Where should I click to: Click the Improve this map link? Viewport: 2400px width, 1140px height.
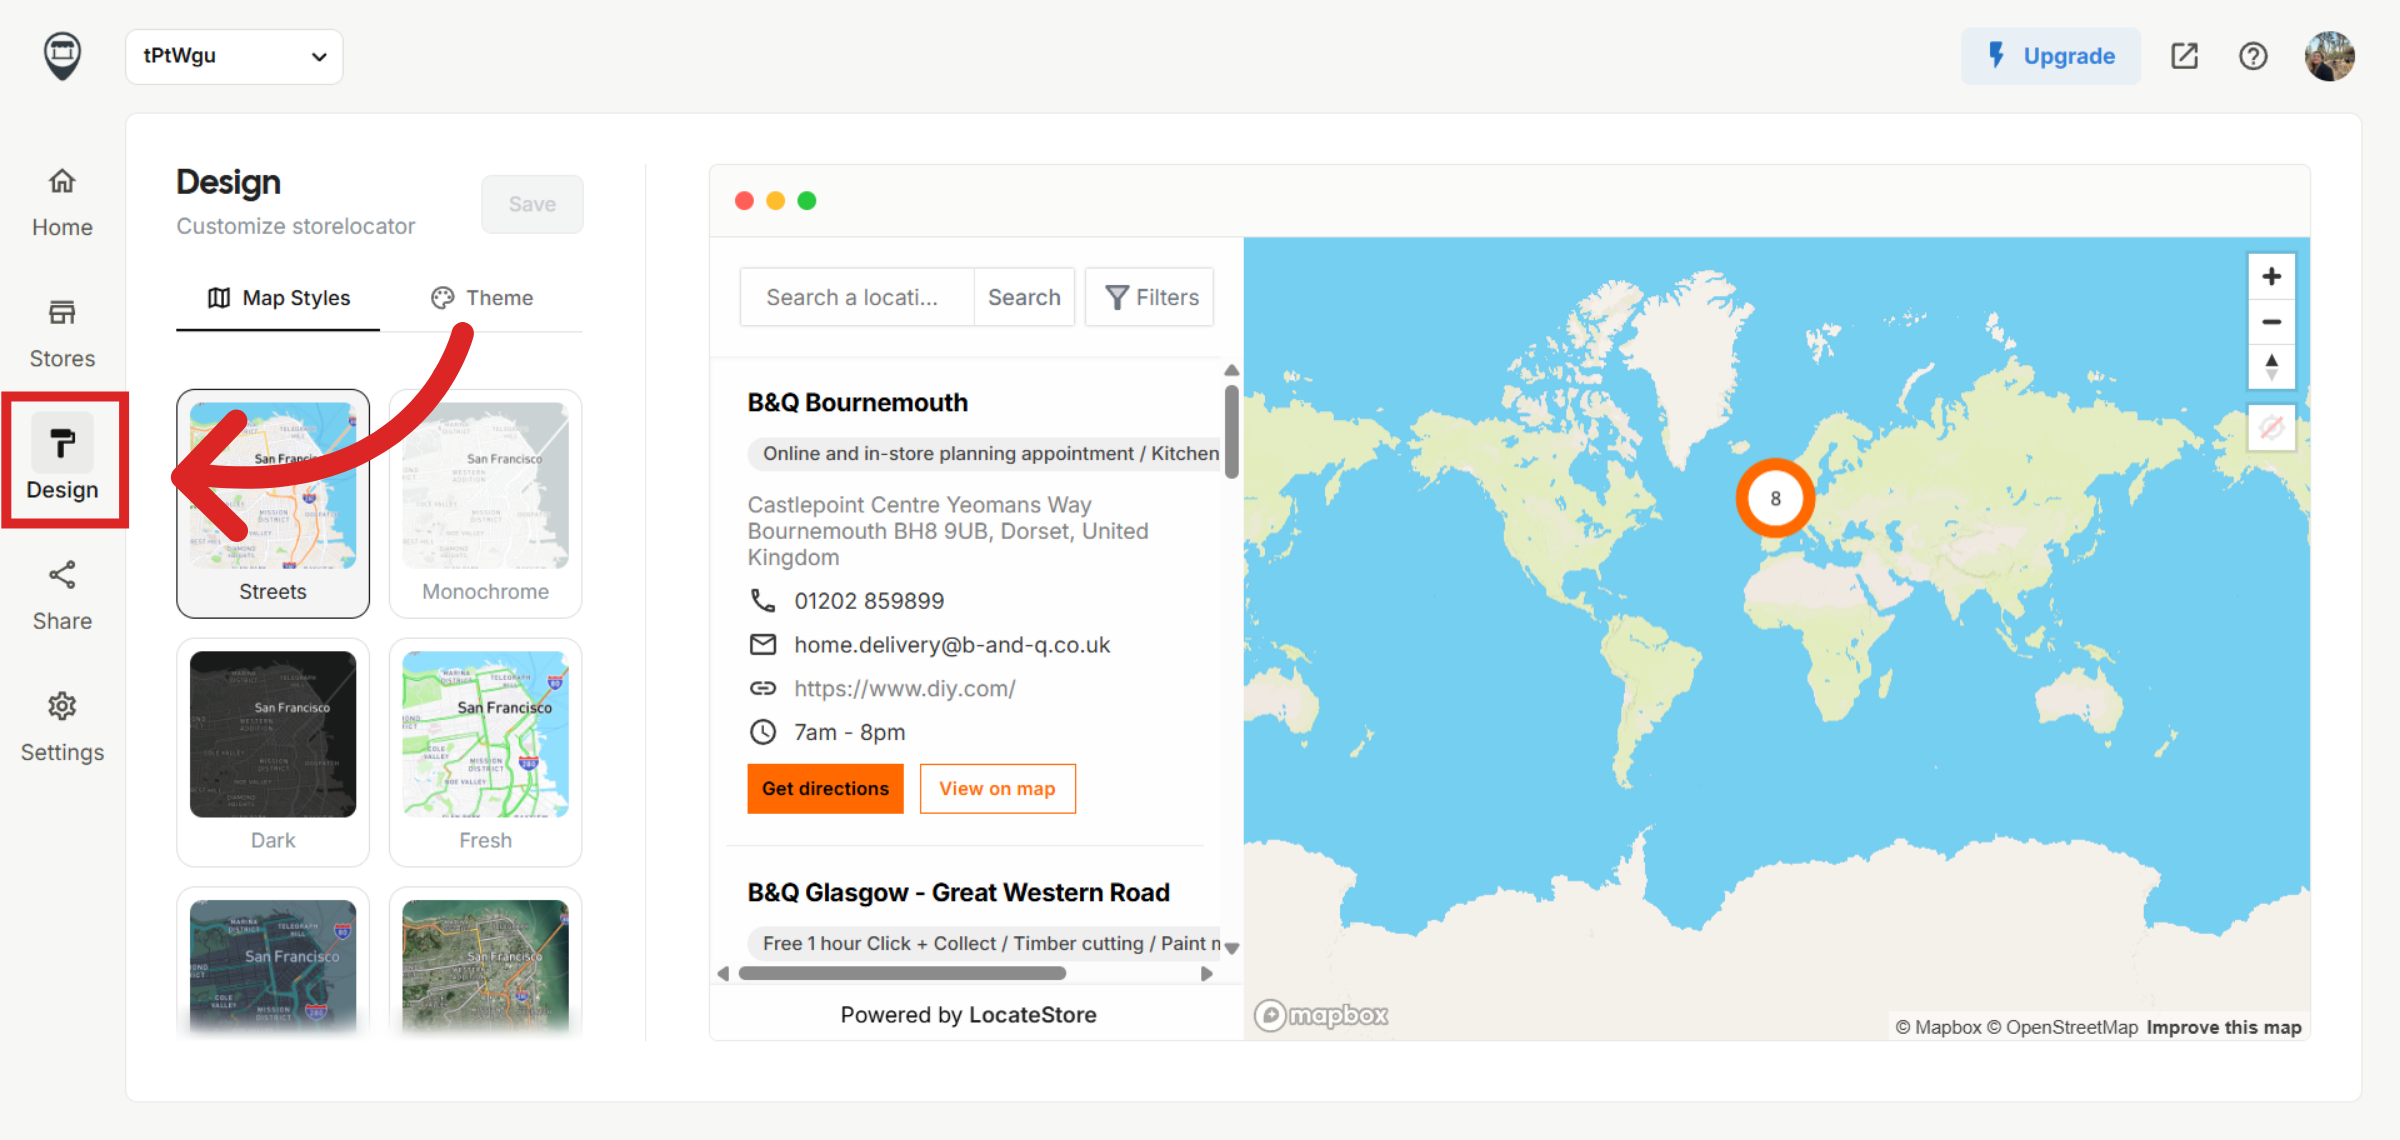click(2224, 1027)
